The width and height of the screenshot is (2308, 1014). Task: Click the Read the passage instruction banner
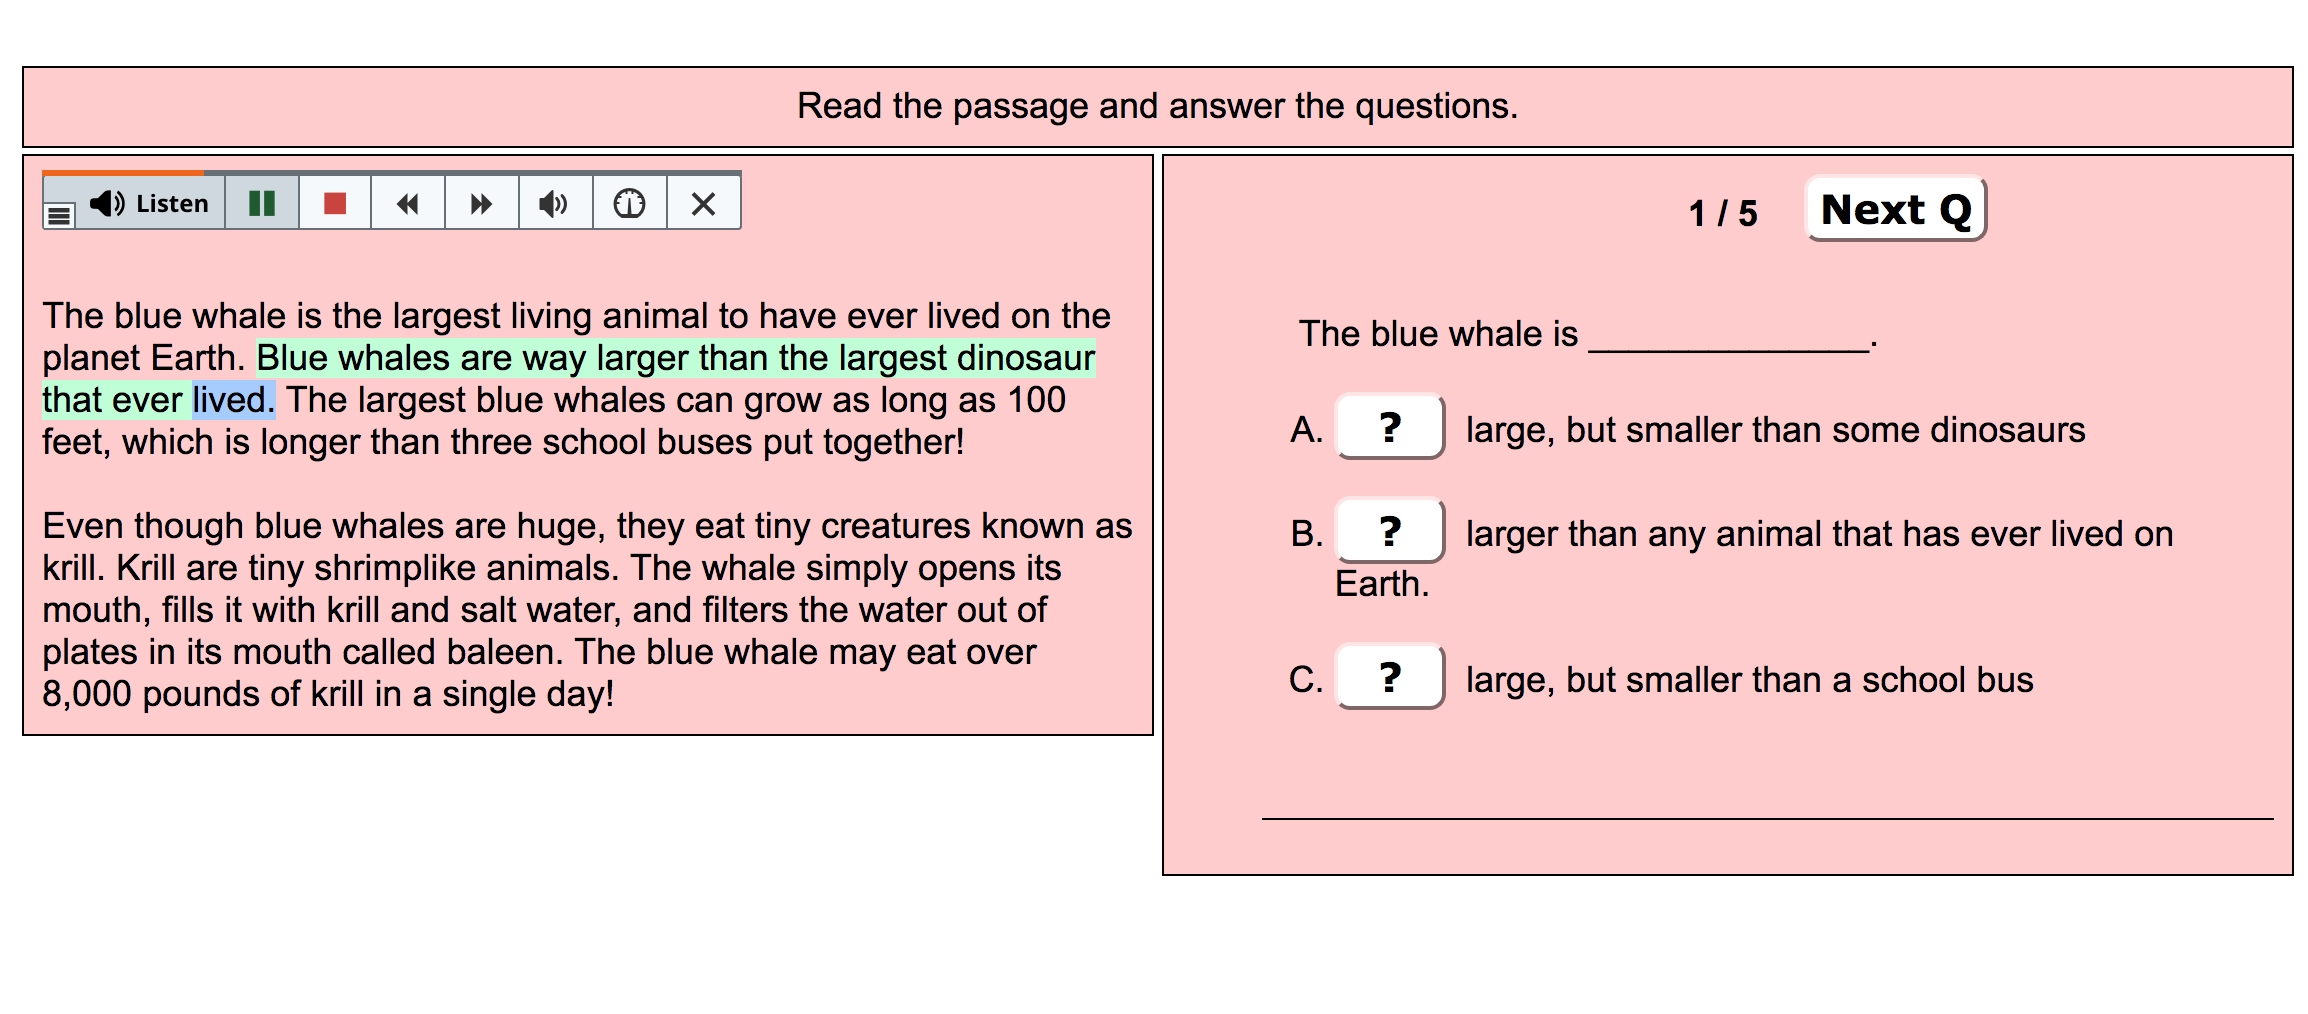(1157, 106)
